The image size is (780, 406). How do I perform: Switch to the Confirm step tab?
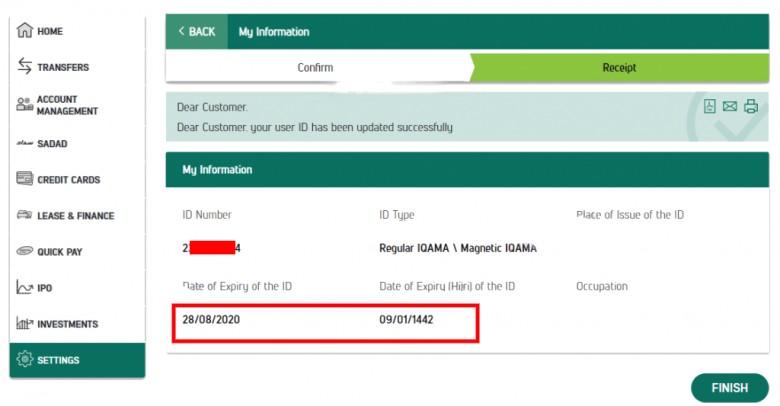(x=317, y=67)
